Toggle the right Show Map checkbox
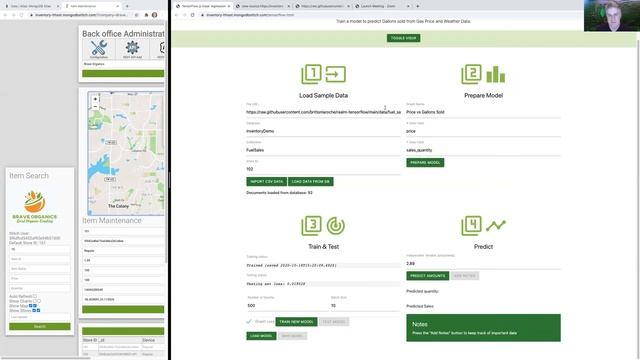Image resolution: width=640 pixels, height=360 pixels. 35,306
